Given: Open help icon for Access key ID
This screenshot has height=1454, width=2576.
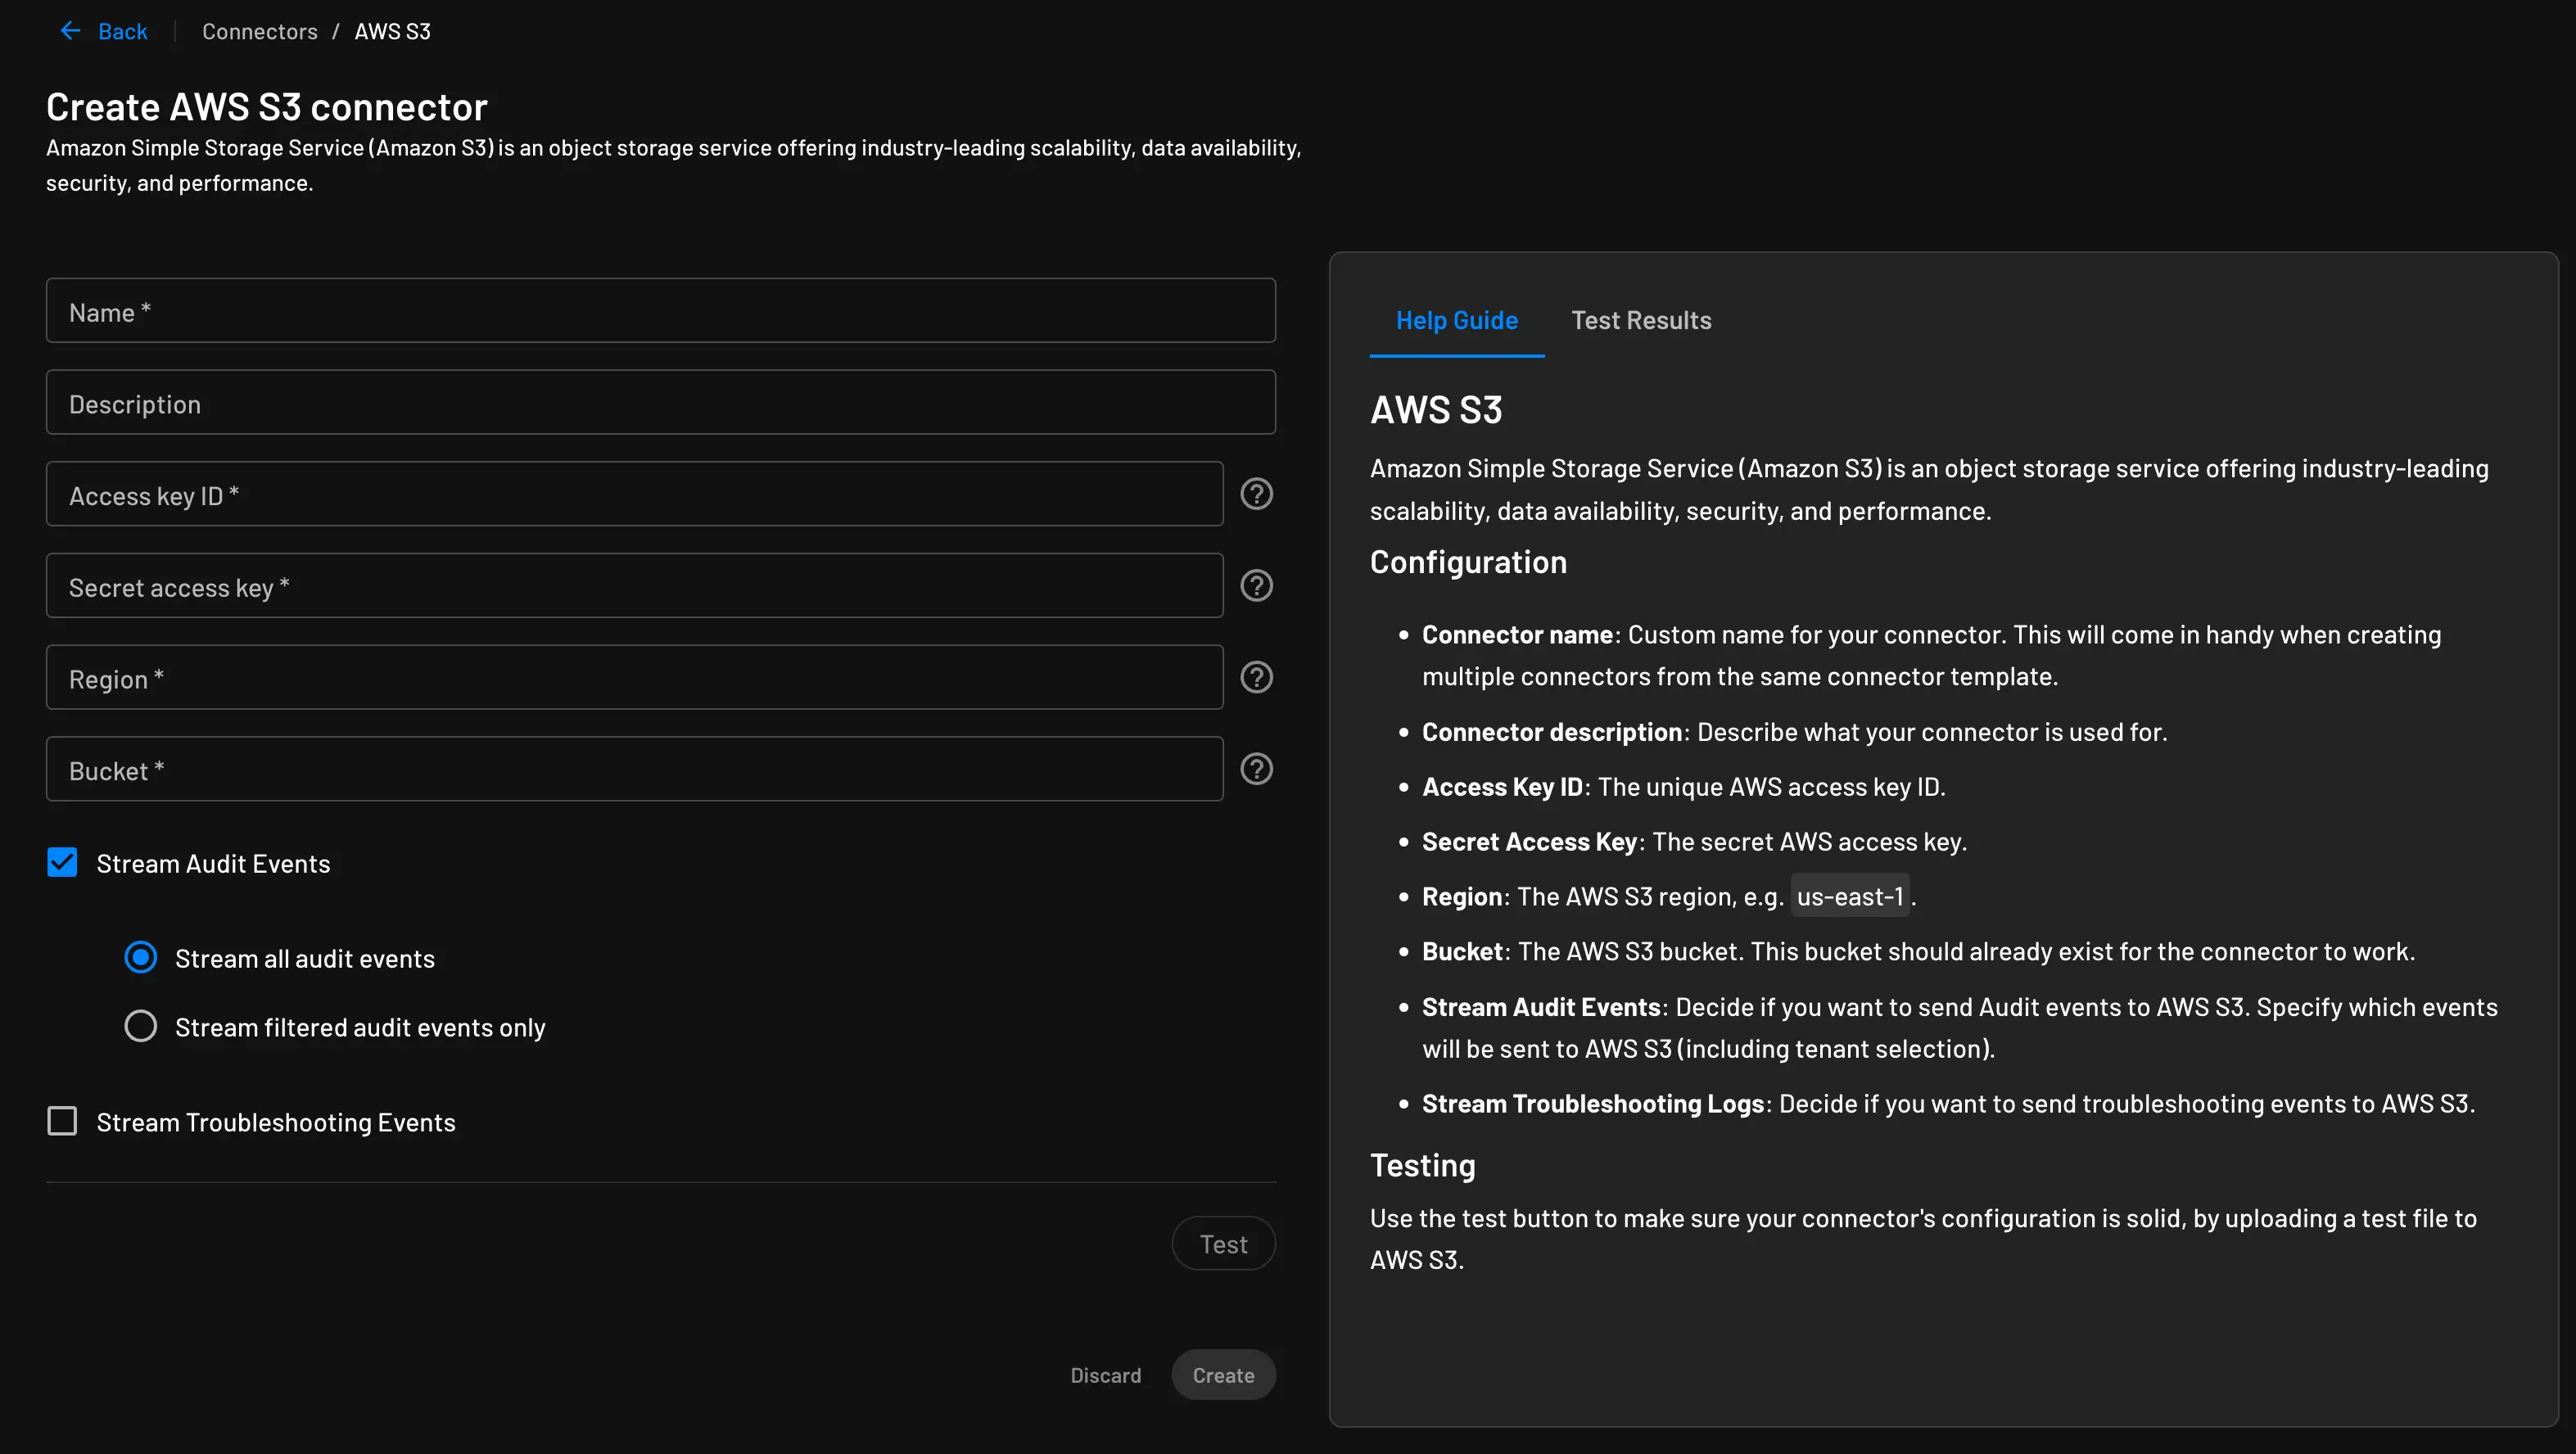Looking at the screenshot, I should (1256, 494).
